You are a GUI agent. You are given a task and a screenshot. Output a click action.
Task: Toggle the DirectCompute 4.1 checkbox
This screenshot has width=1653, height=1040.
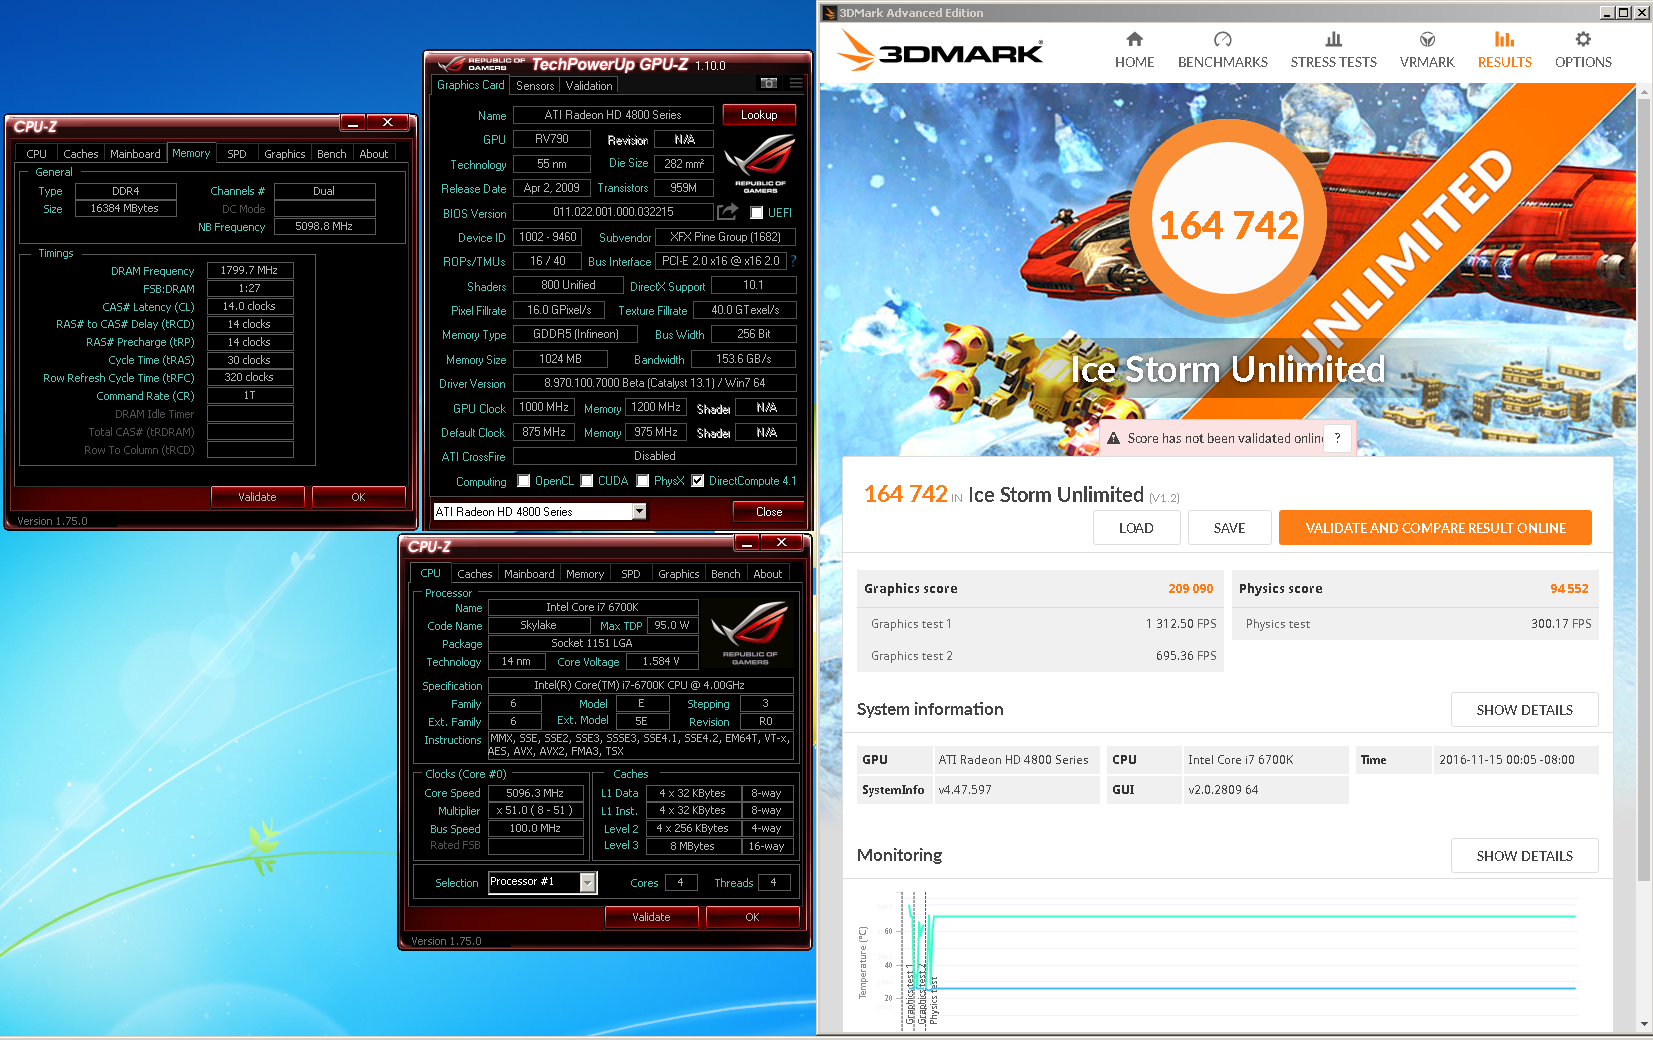[698, 481]
